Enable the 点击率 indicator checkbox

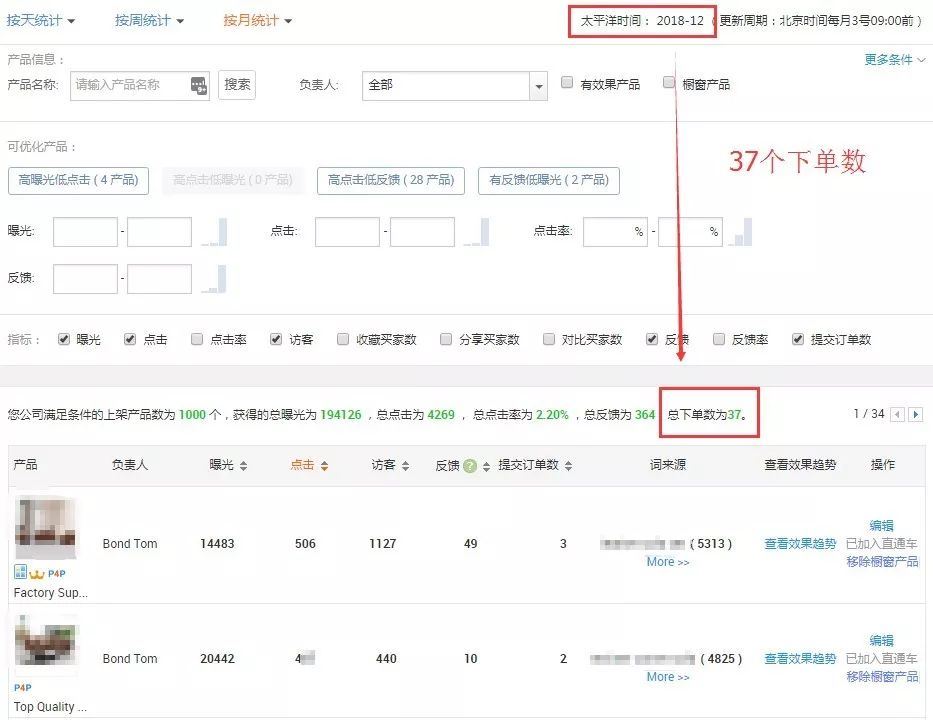point(197,339)
